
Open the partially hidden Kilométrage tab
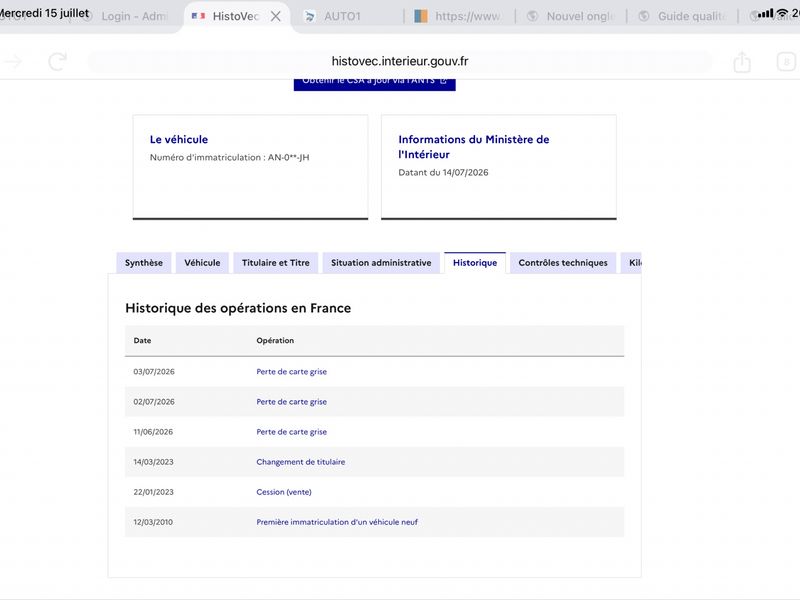[632, 263]
